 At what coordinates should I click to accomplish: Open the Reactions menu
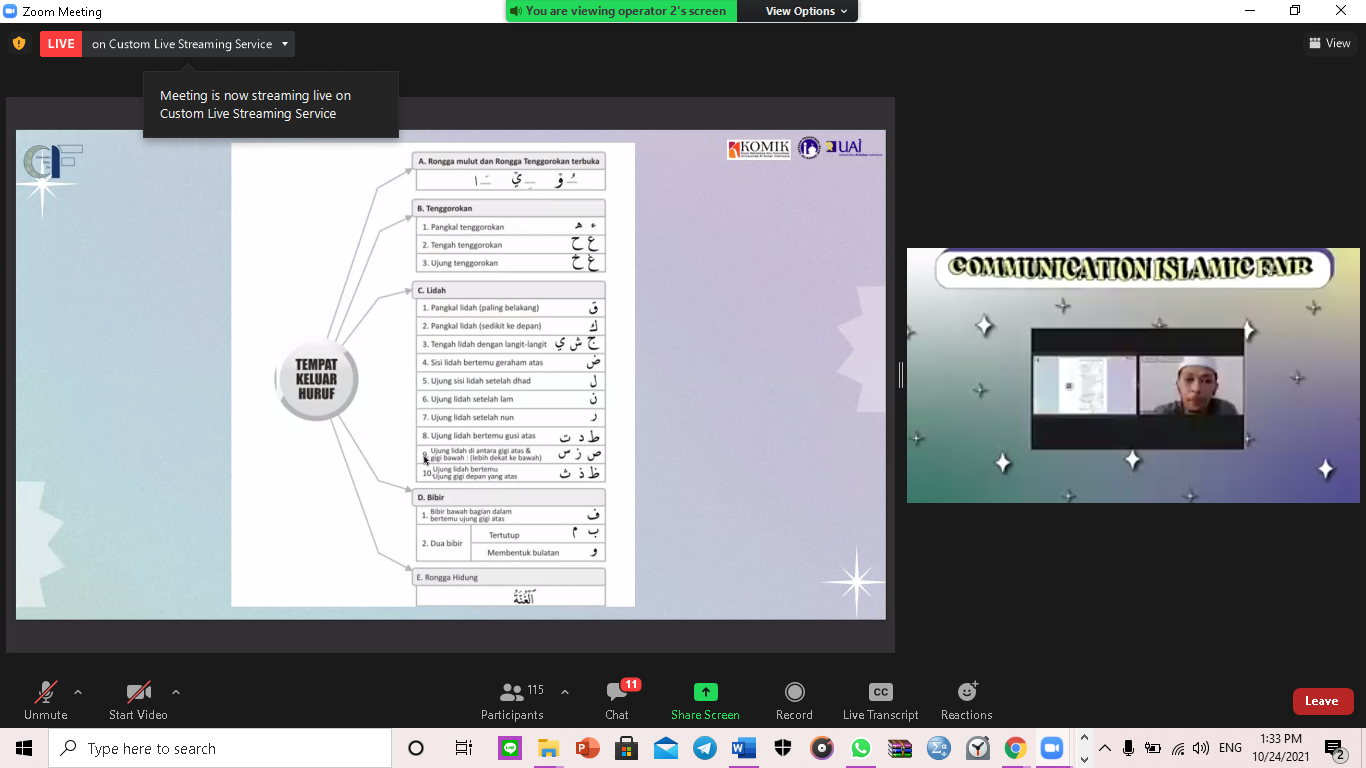point(966,692)
